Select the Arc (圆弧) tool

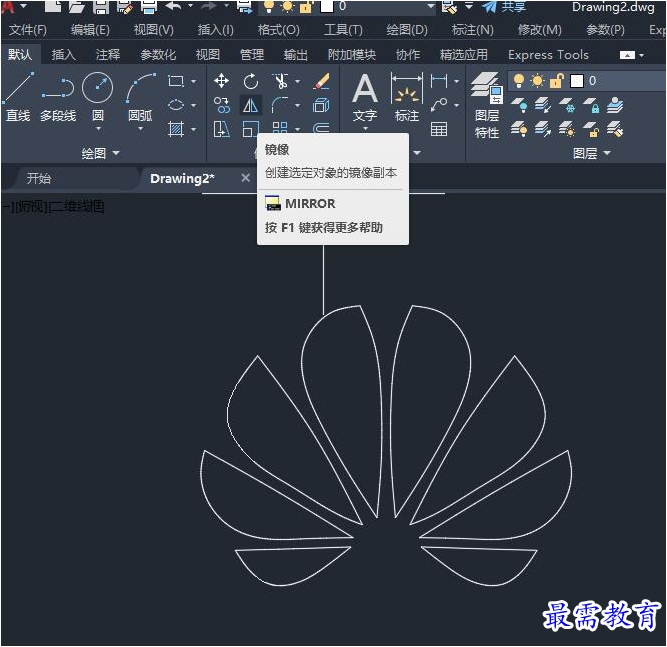point(140,96)
